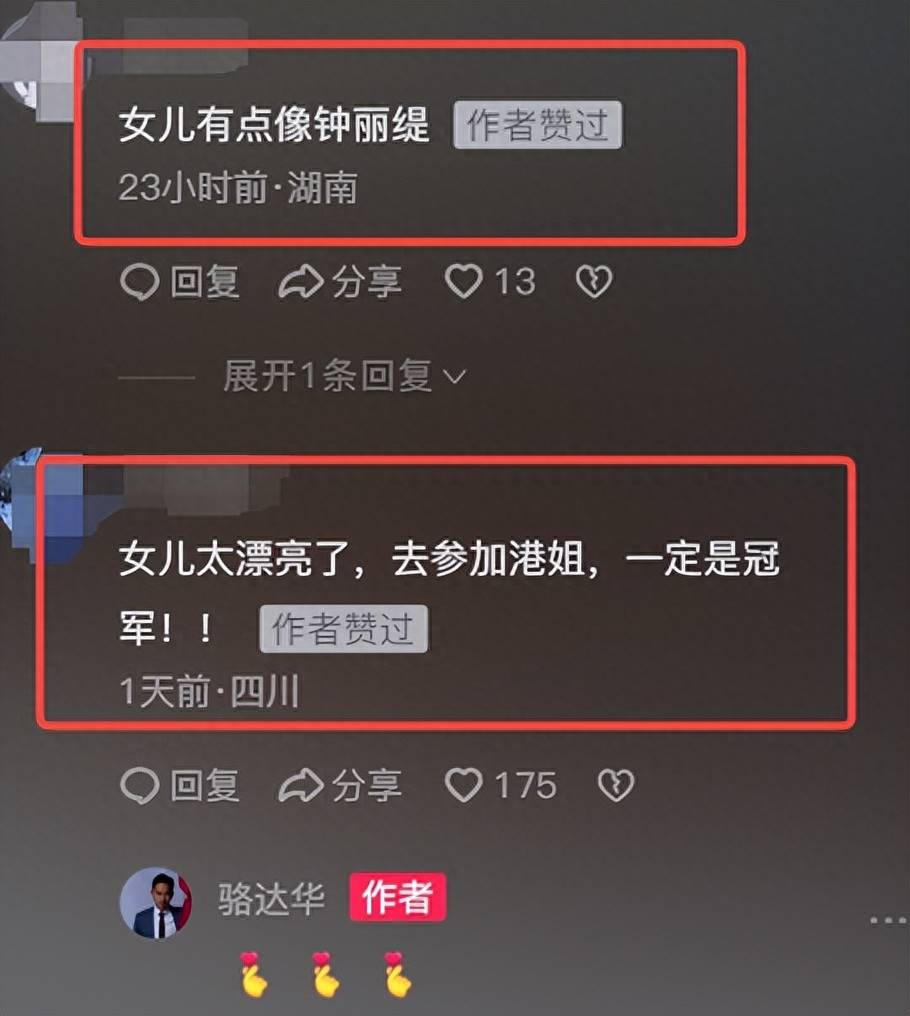This screenshot has width=910, height=1016.
Task: Click chevron next to 展开1条回复
Action: [454, 377]
